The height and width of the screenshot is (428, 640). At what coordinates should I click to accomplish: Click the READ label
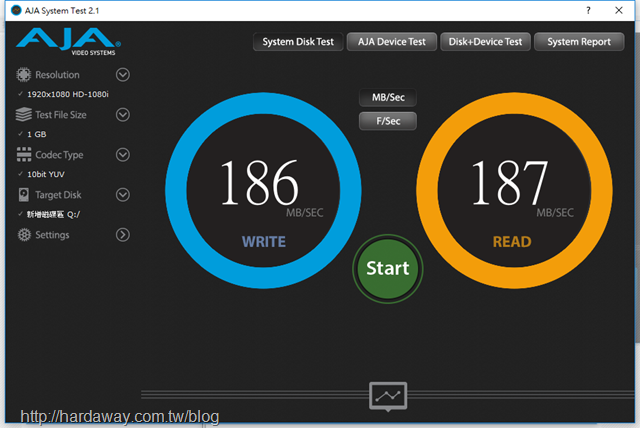click(512, 242)
